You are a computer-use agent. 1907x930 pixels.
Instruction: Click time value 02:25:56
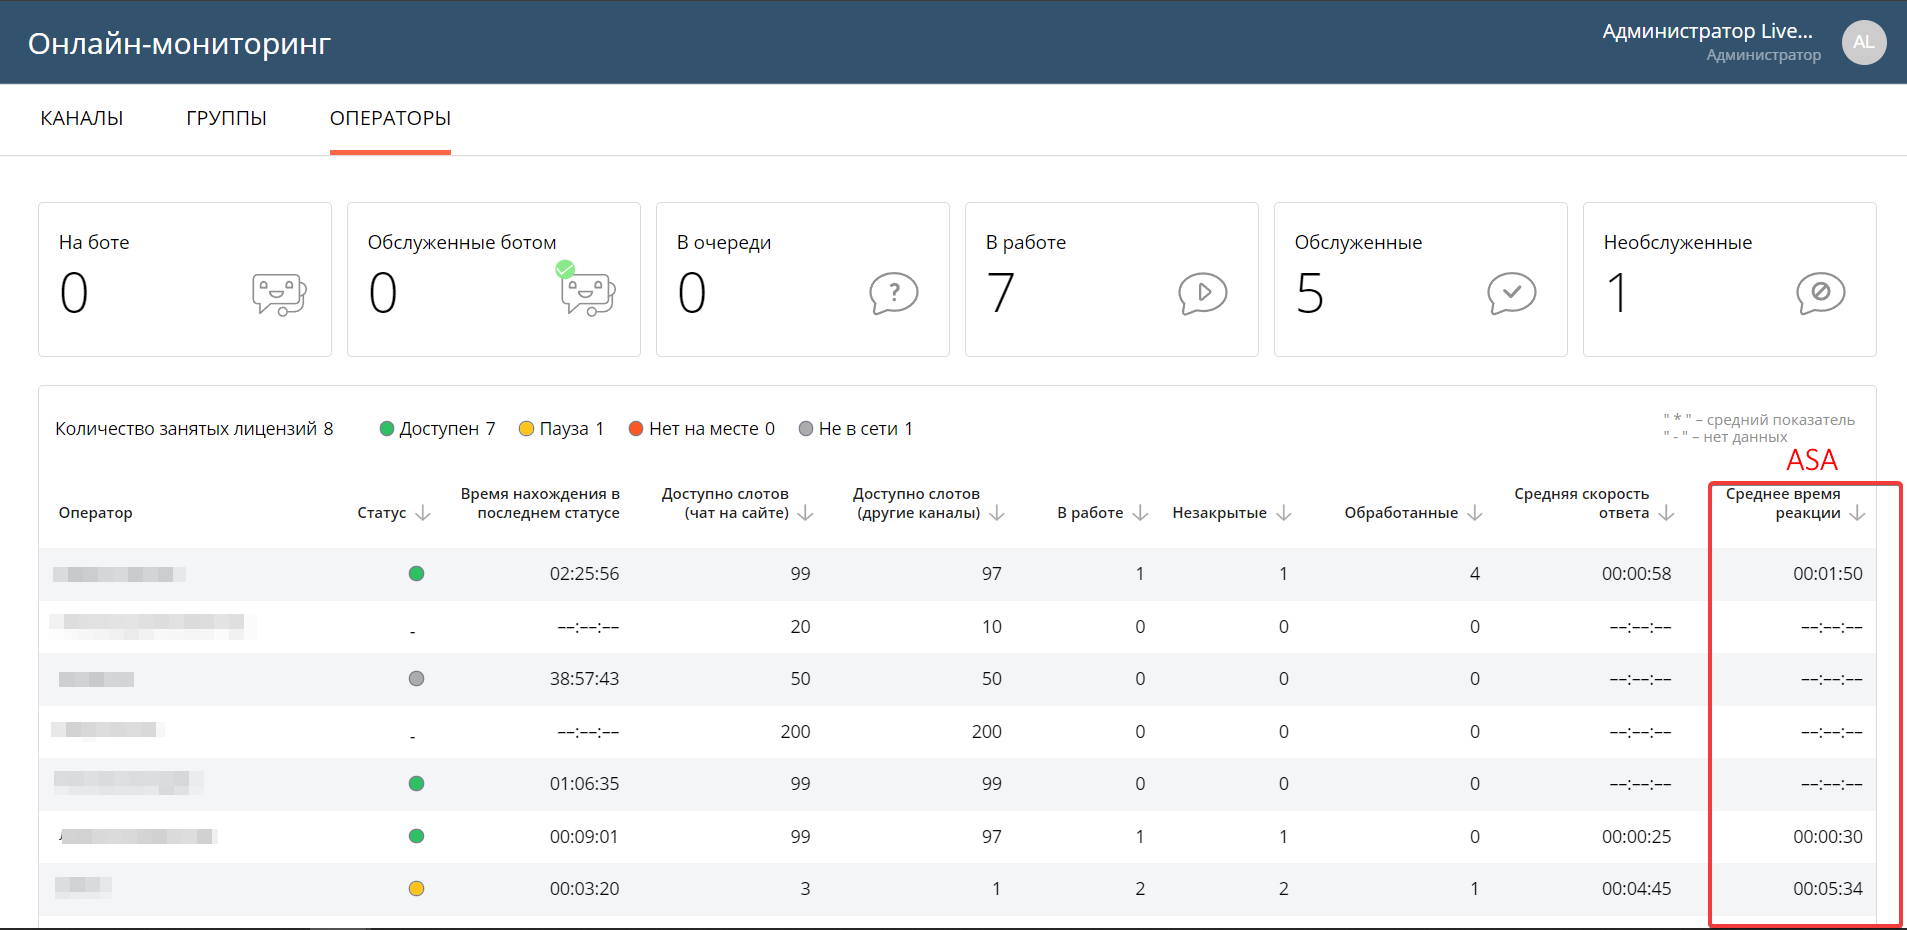(x=584, y=574)
